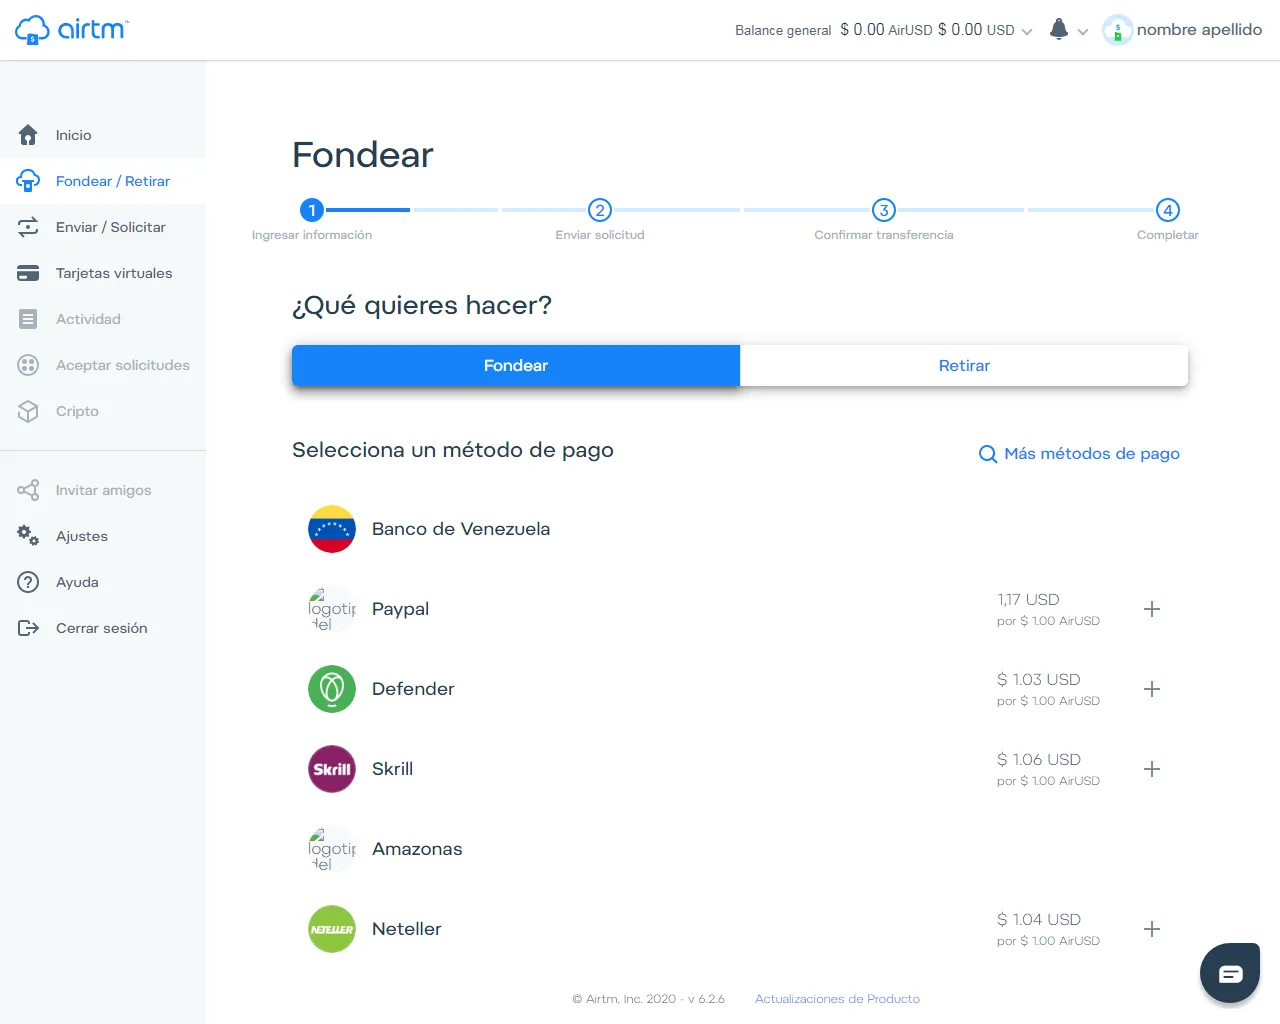This screenshot has height=1024, width=1280.
Task: Select Amazonas payment method name
Action: (x=417, y=849)
